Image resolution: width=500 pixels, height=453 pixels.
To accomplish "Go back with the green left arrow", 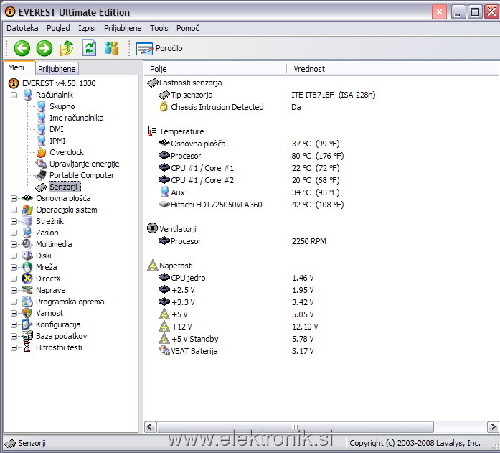I will coord(22,48).
